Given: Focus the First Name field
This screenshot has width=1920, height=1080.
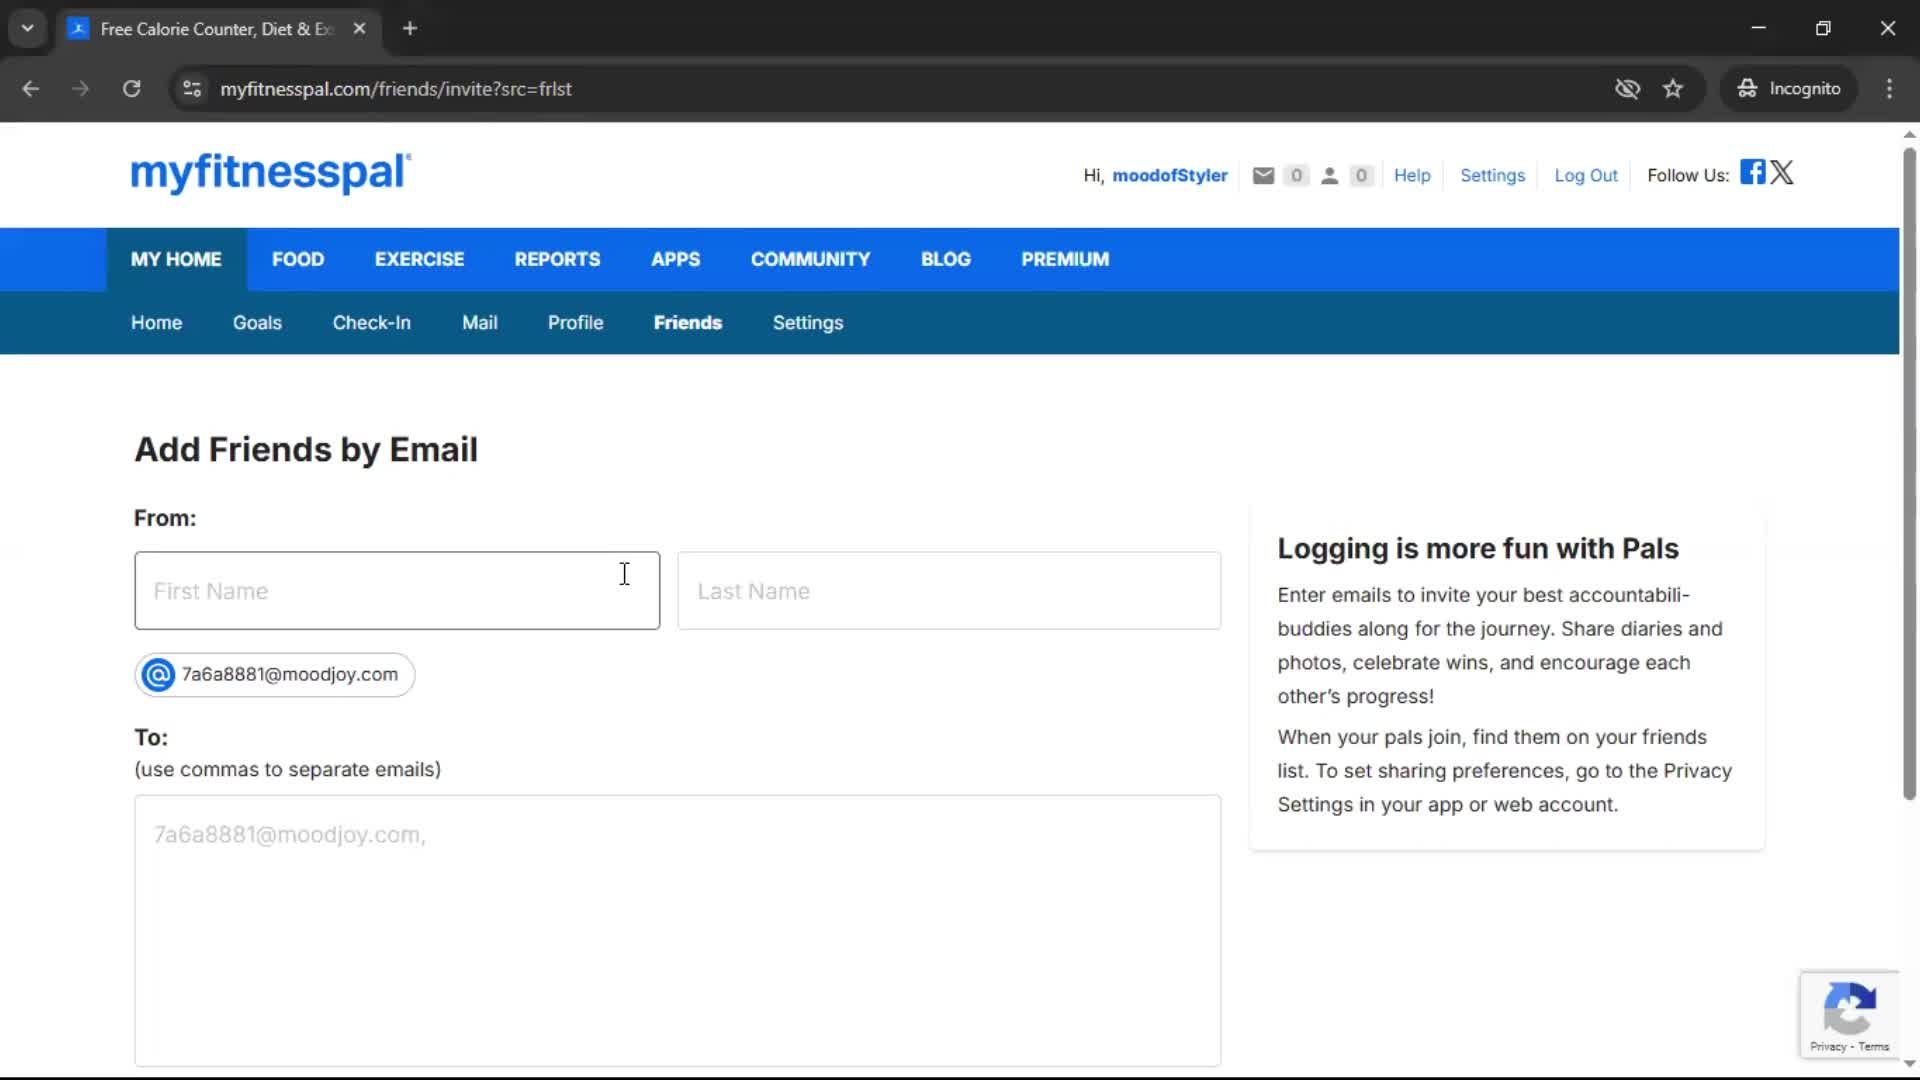Looking at the screenshot, I should [x=397, y=591].
